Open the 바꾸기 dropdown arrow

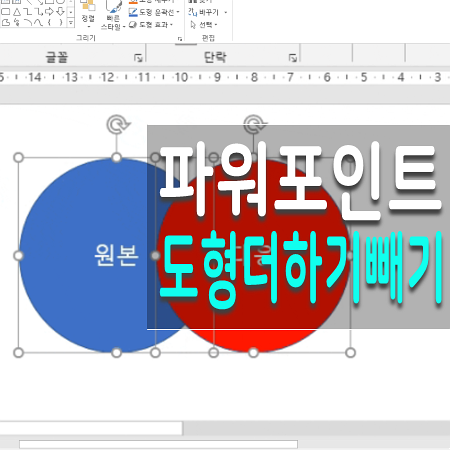click(x=226, y=13)
